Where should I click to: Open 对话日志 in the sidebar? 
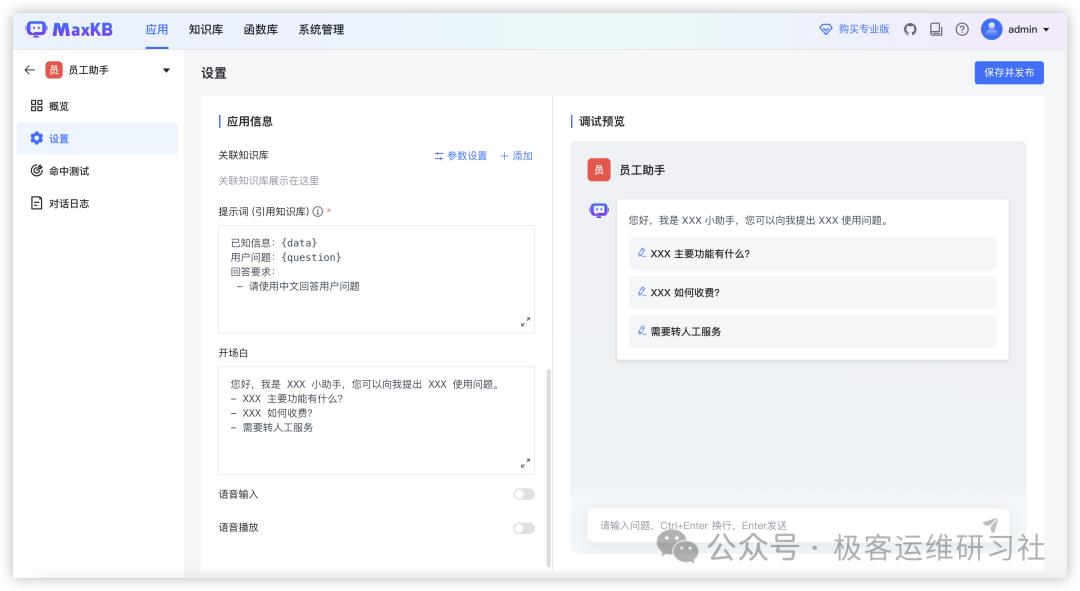(x=97, y=203)
